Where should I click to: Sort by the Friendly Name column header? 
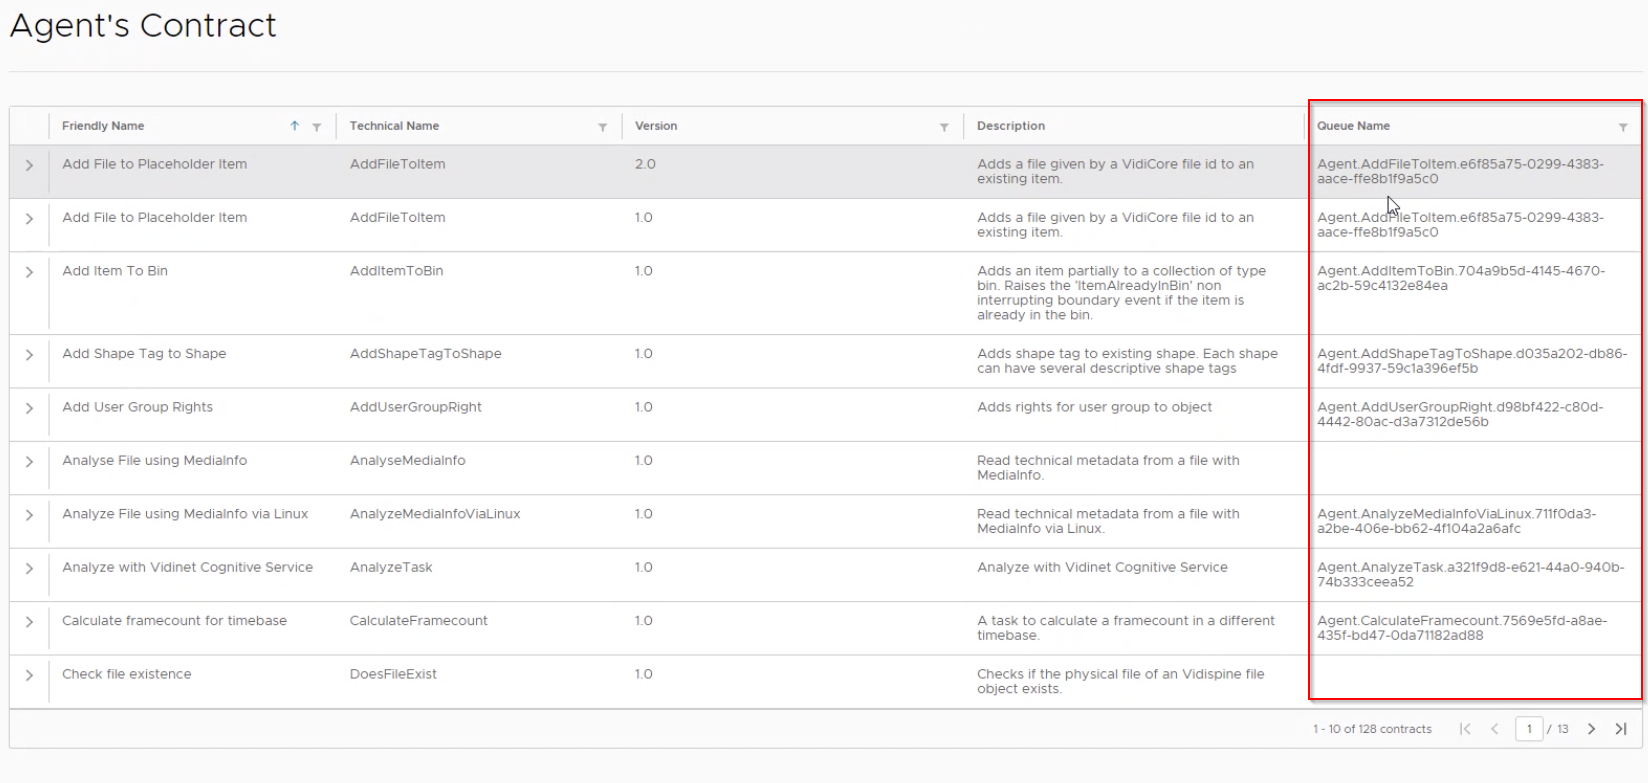(x=103, y=126)
